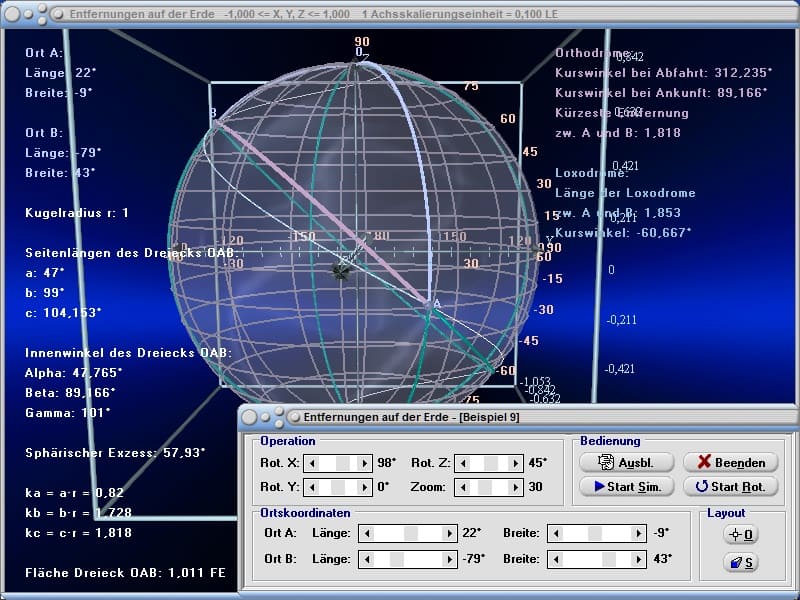Click 'Kurswinkel bei Ankunft: 89,166°' text

pos(661,93)
